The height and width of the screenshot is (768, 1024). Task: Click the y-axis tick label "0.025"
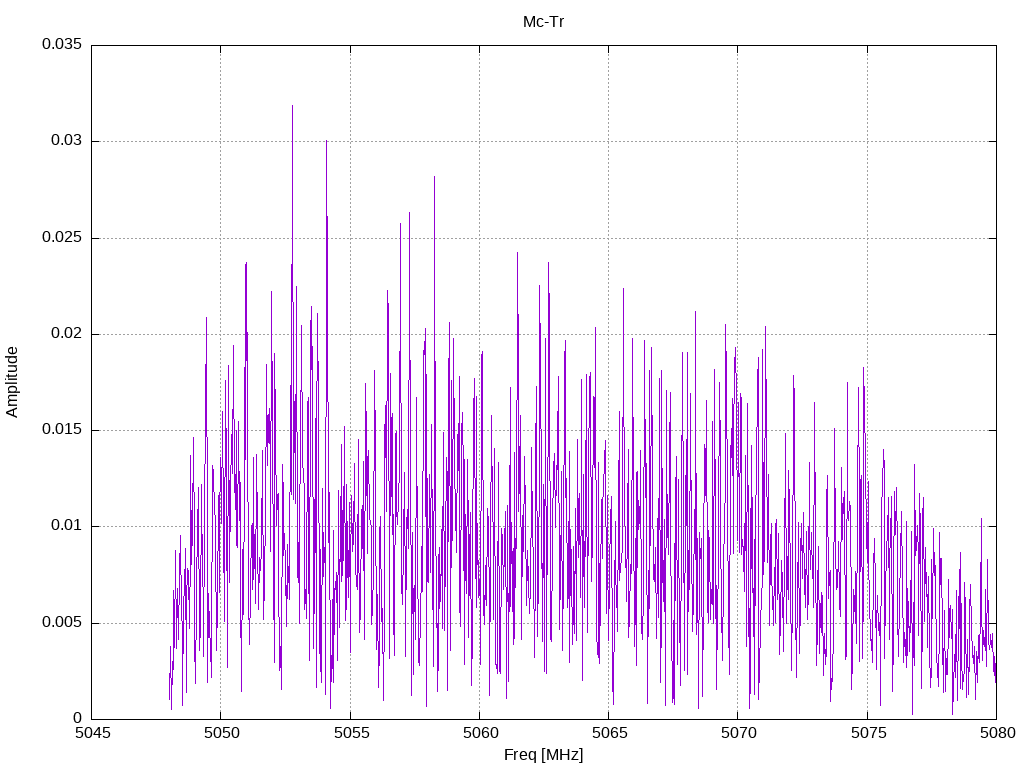pos(62,237)
